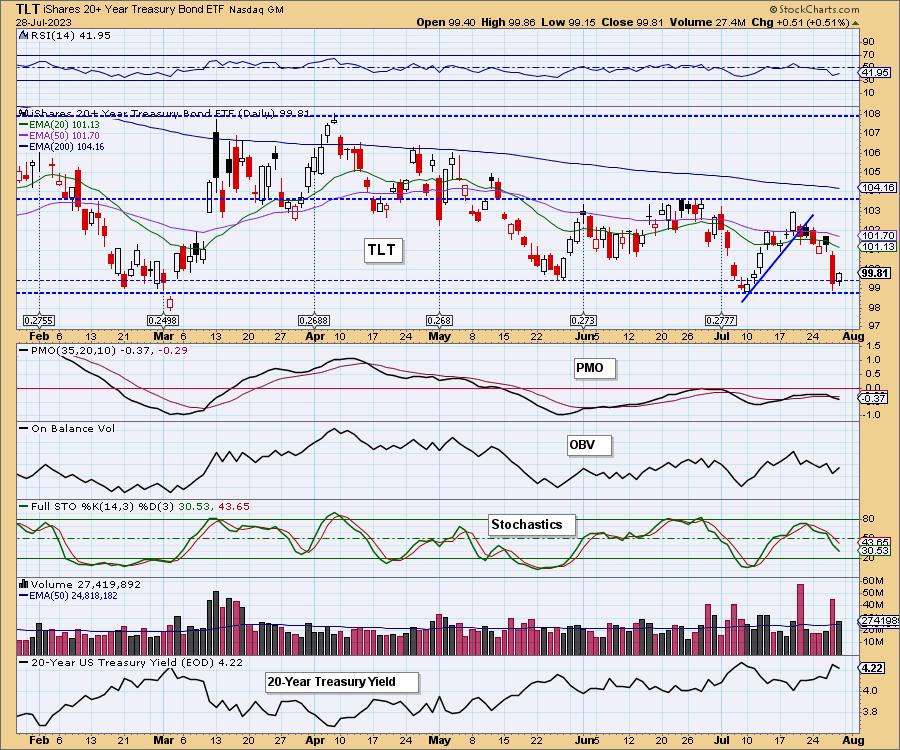
Task: Click the 20-Year Treasury Yield annotation box
Action: tap(342, 682)
